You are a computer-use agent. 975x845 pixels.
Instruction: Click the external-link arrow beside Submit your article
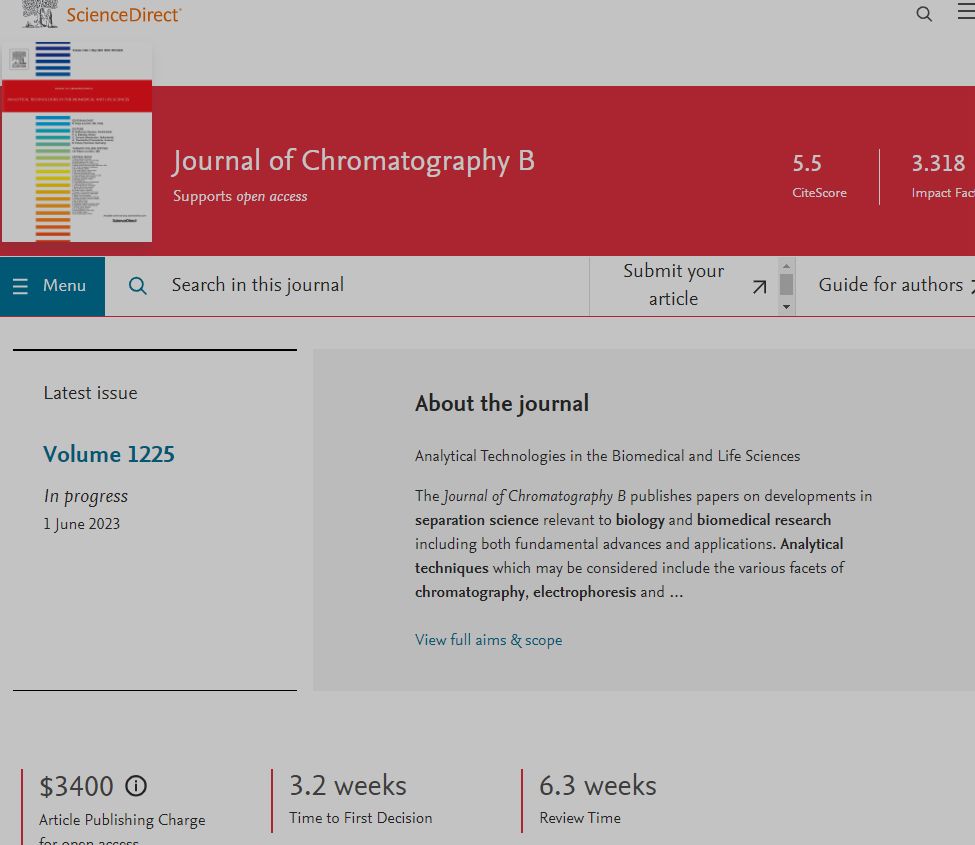[x=759, y=287]
